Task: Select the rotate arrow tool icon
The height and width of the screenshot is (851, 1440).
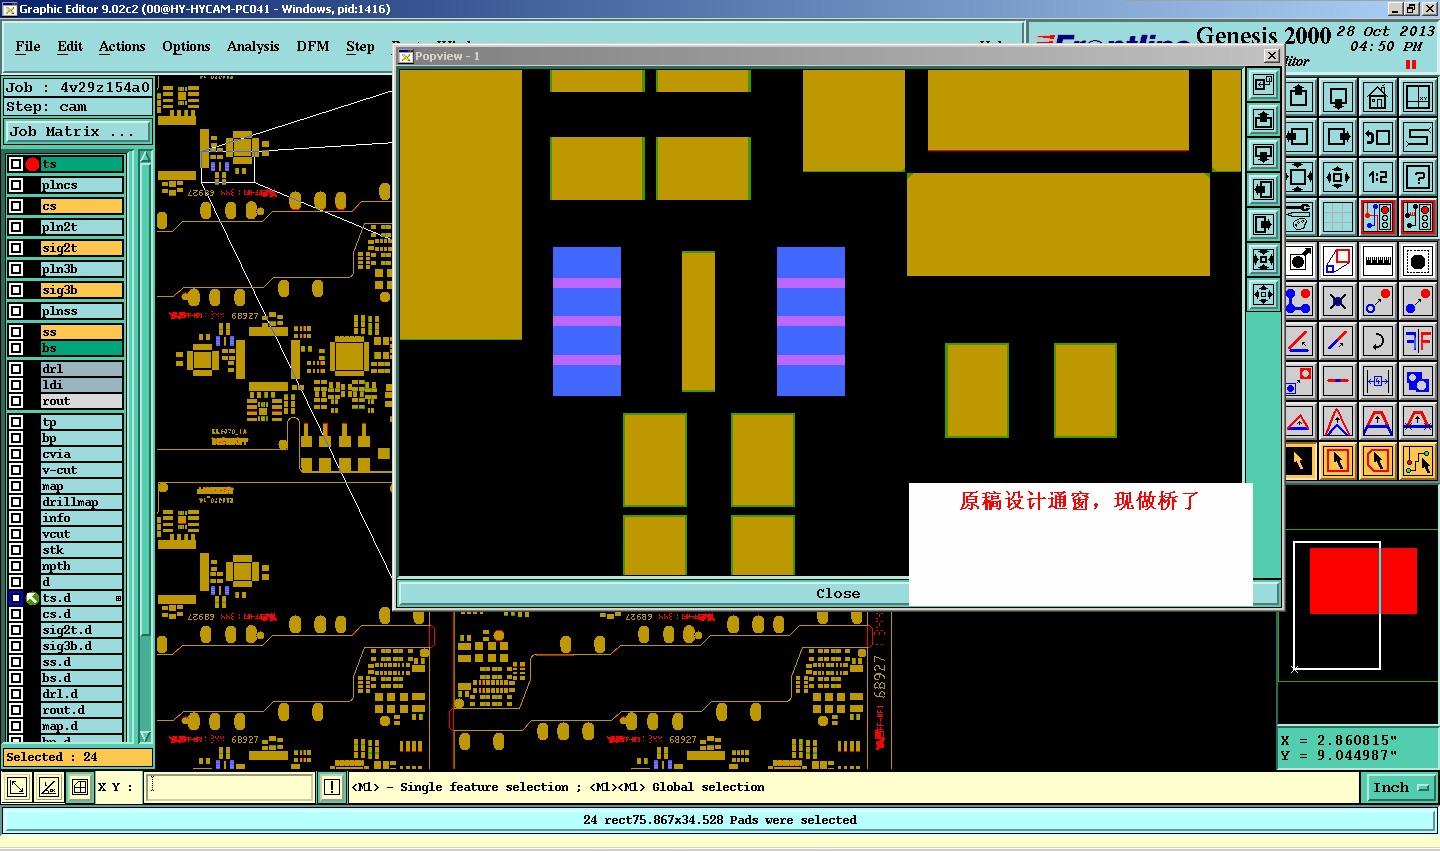Action: [x=1378, y=341]
